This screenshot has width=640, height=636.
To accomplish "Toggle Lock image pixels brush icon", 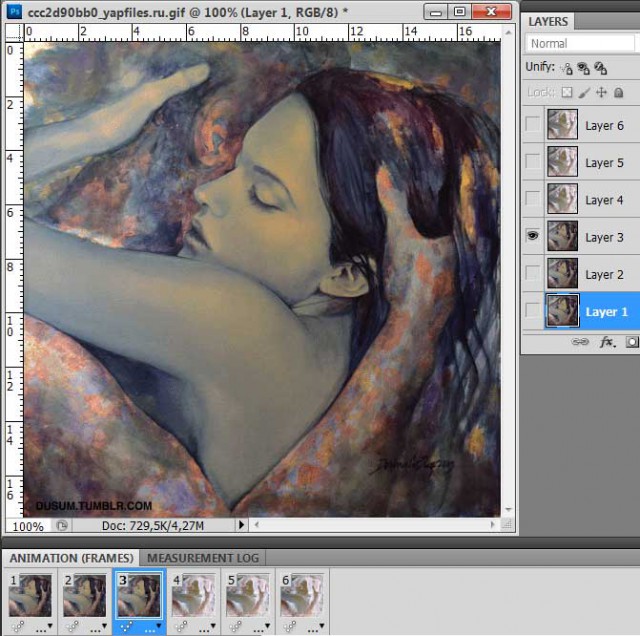I will point(584,92).
